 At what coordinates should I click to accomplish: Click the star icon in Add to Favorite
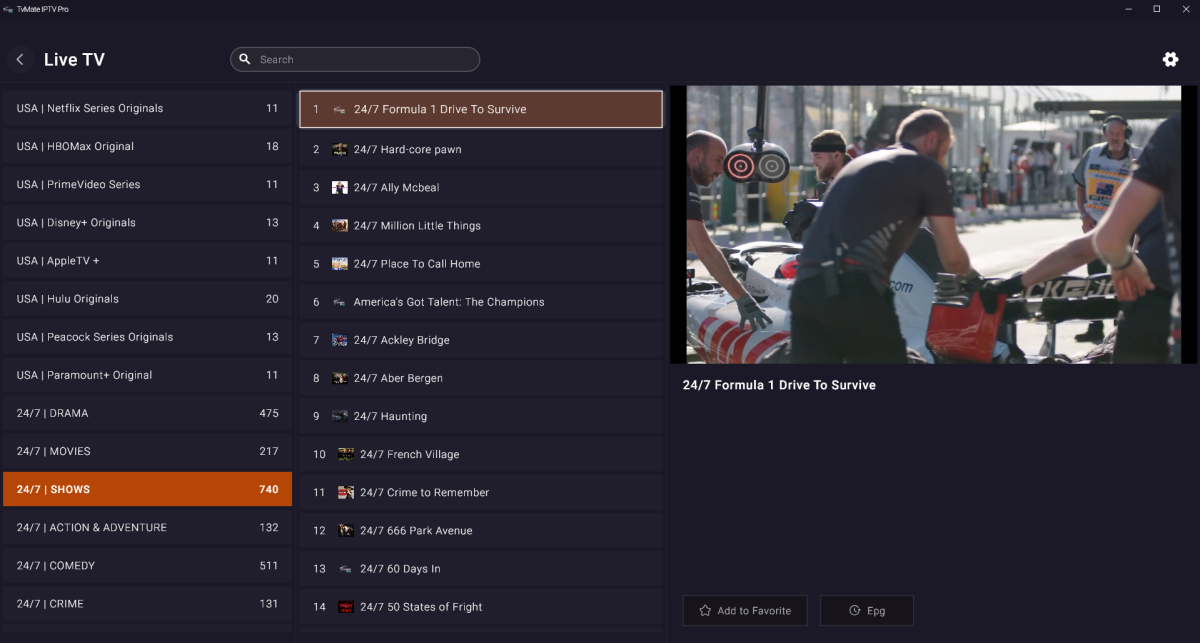pyautogui.click(x=705, y=611)
